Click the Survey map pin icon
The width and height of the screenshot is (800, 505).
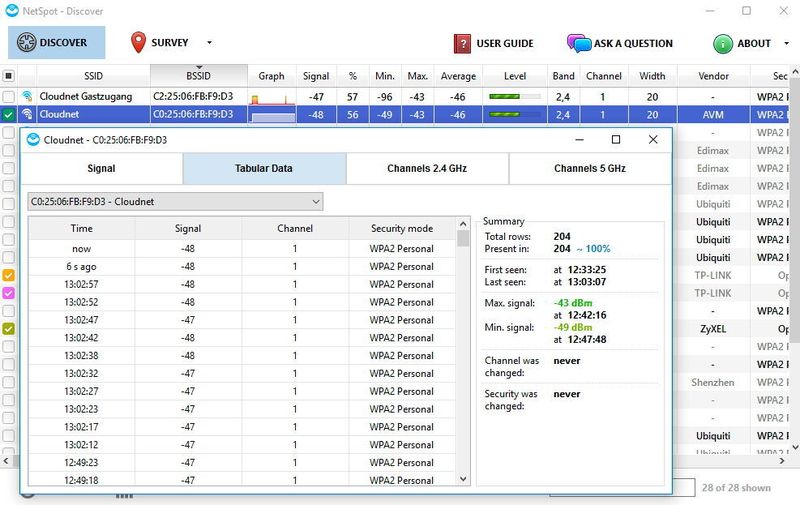coord(138,43)
